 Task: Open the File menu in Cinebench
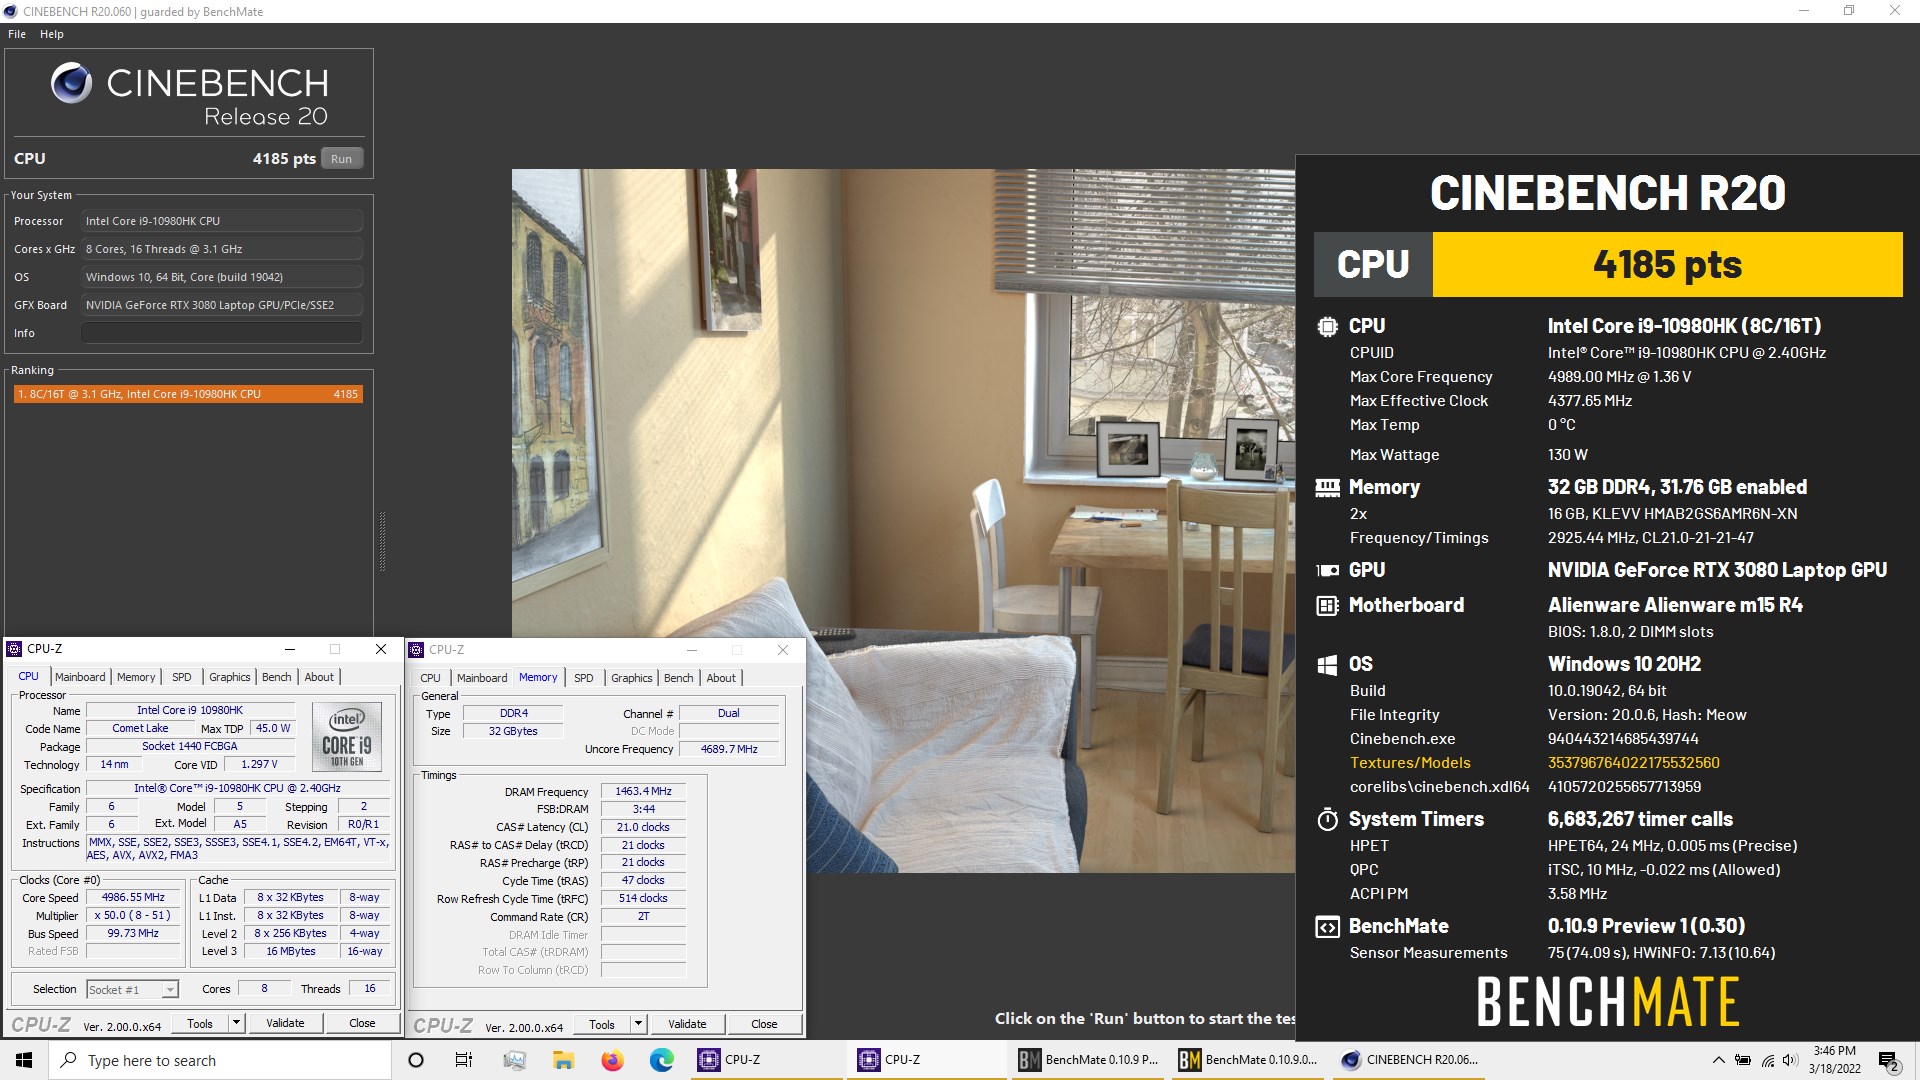pyautogui.click(x=17, y=34)
